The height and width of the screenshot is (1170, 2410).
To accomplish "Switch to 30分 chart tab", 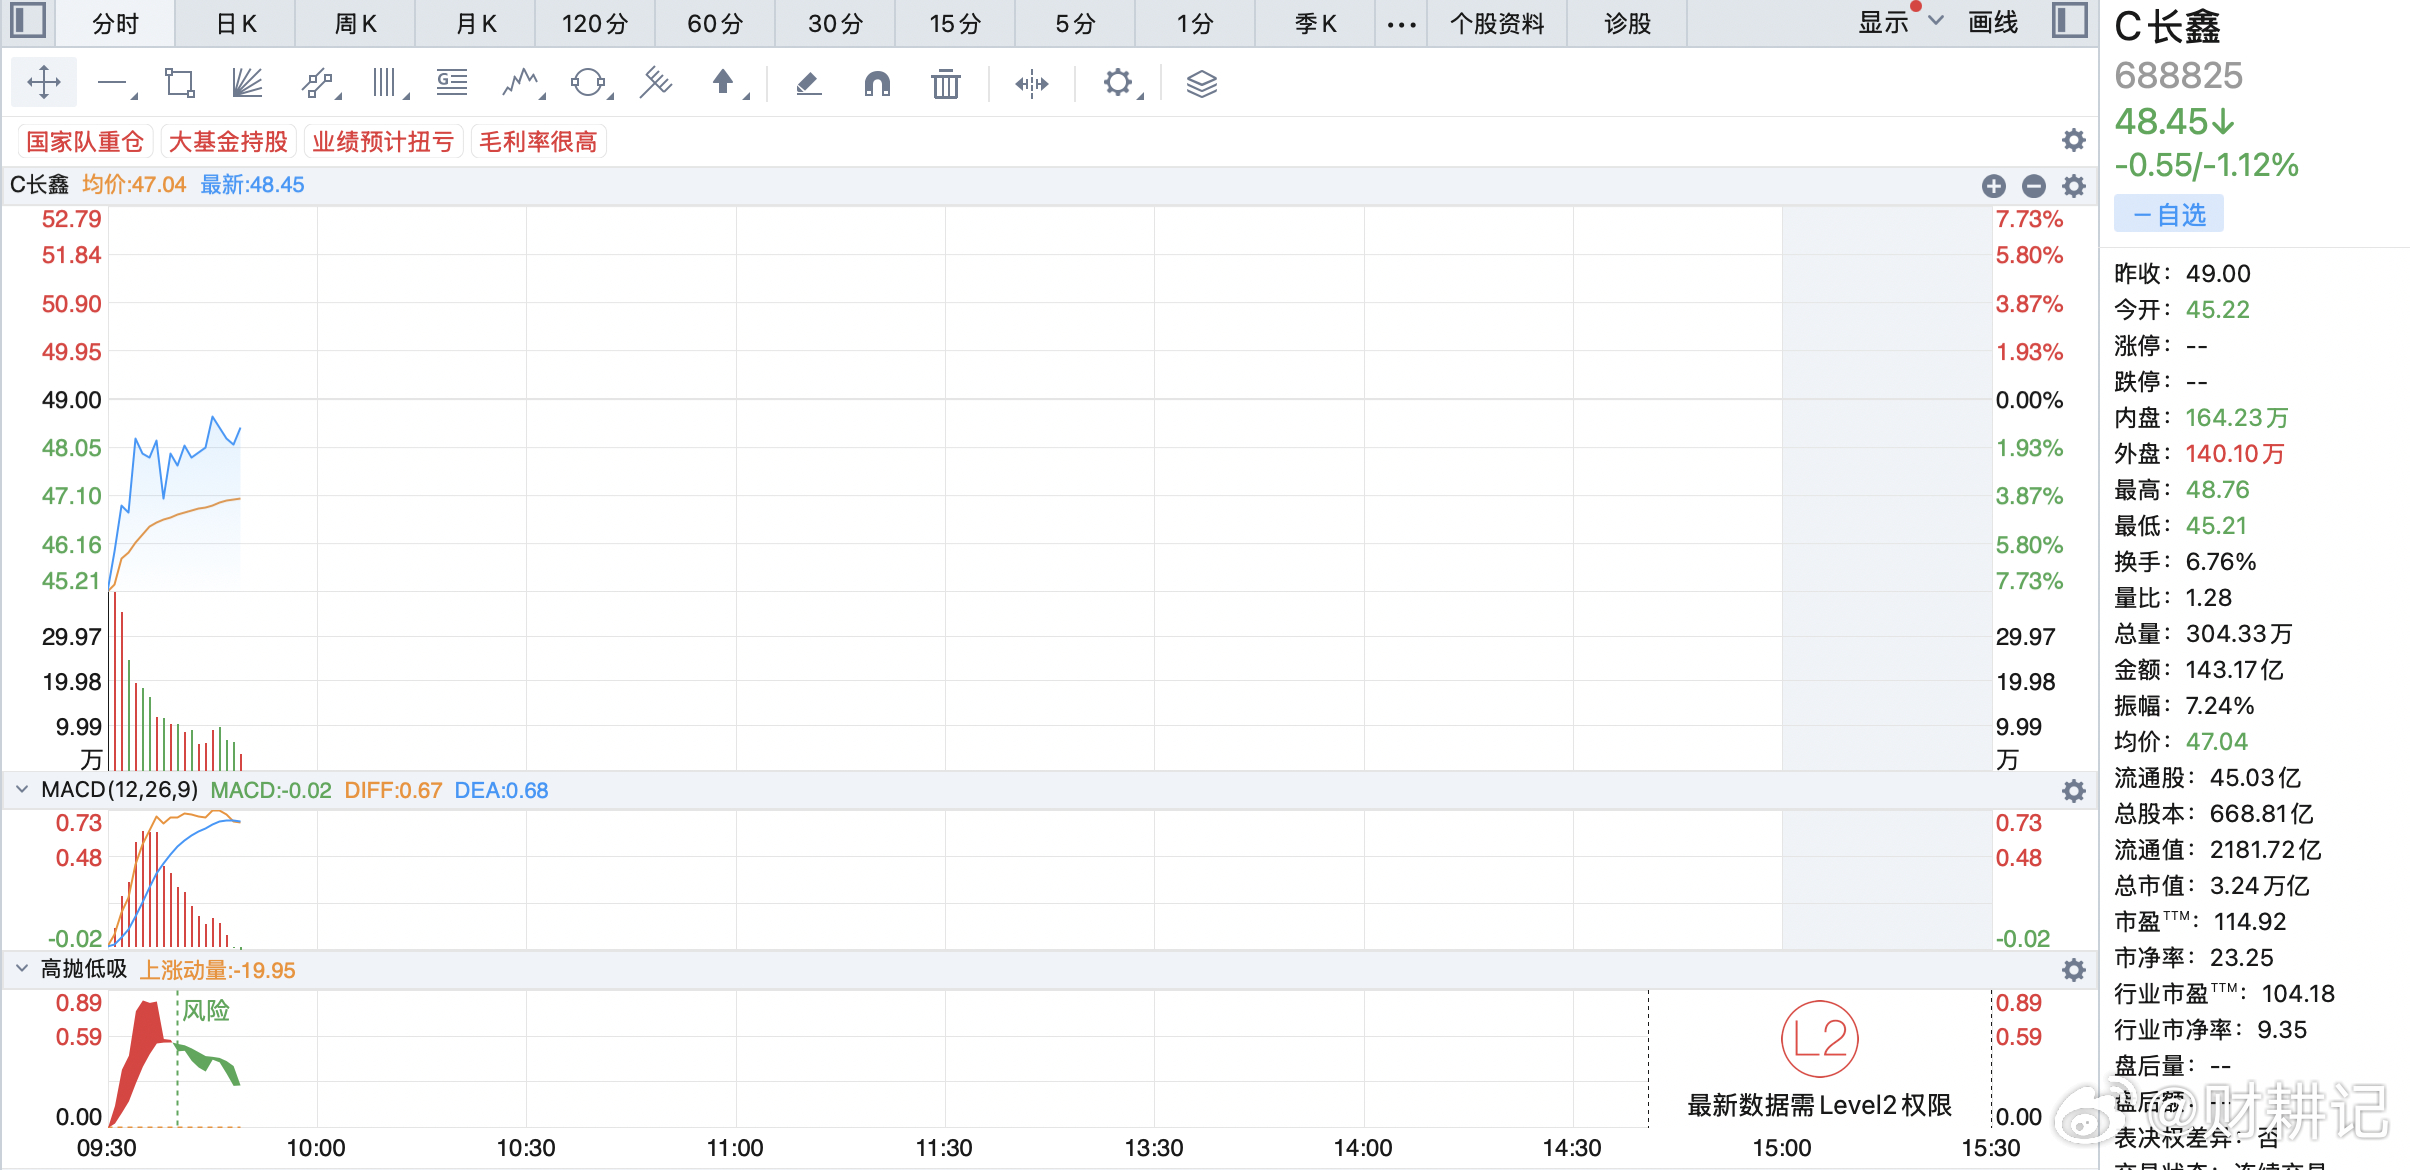I will click(835, 24).
